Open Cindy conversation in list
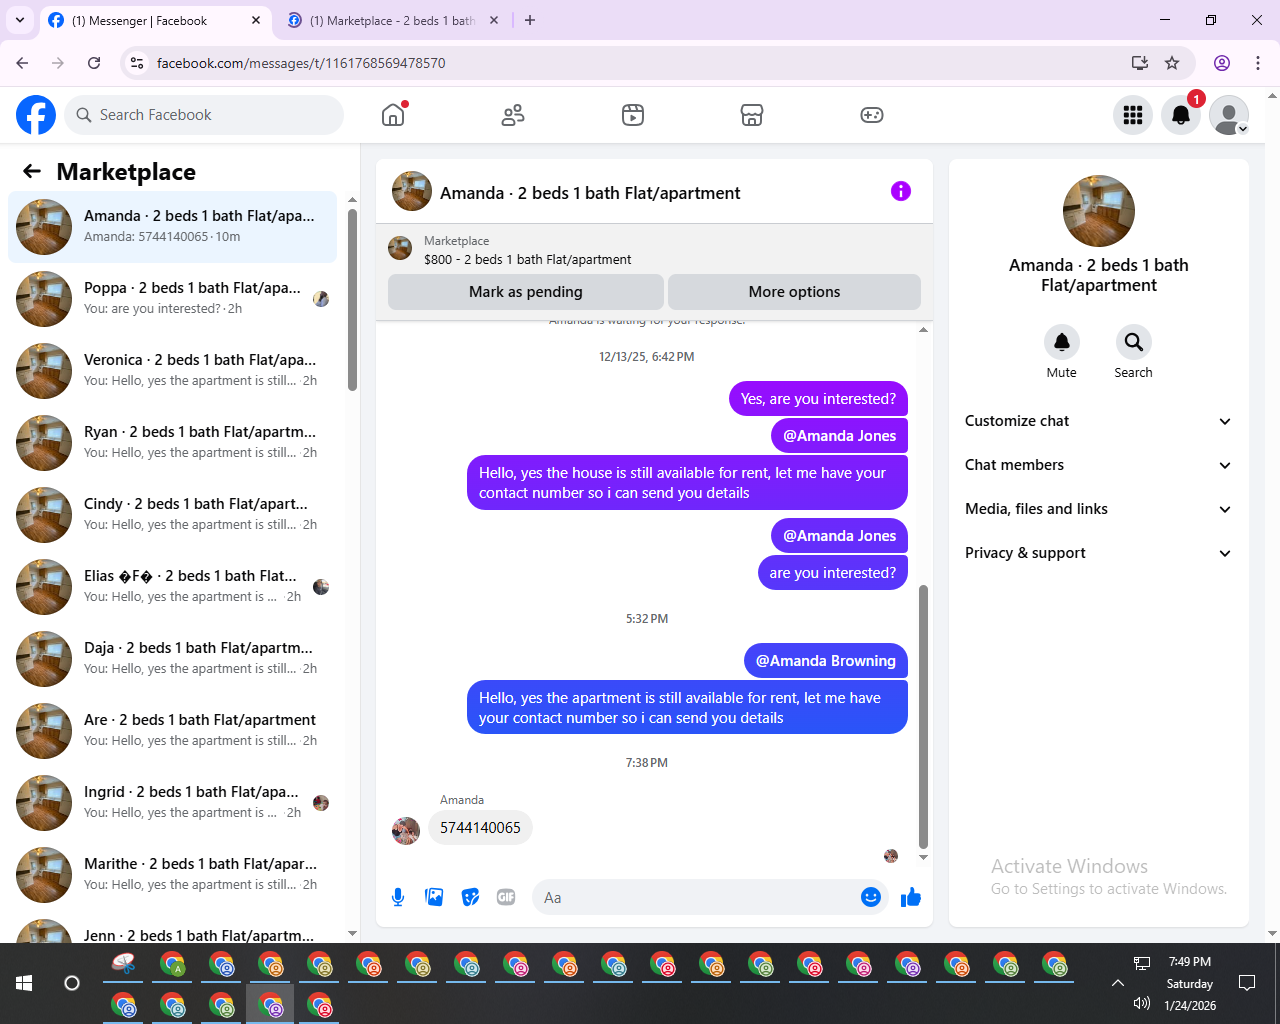 tap(172, 515)
